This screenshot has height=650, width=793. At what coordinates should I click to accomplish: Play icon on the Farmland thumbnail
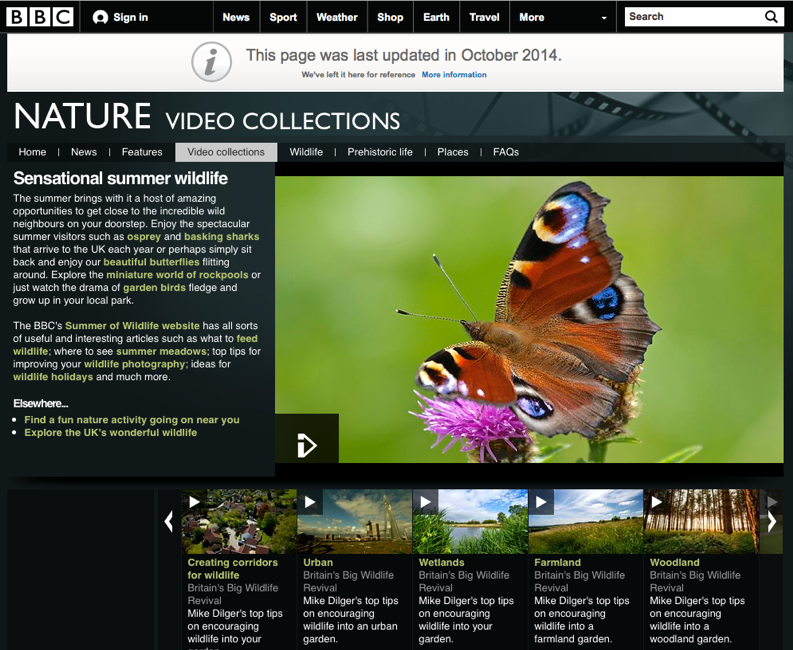coord(541,502)
